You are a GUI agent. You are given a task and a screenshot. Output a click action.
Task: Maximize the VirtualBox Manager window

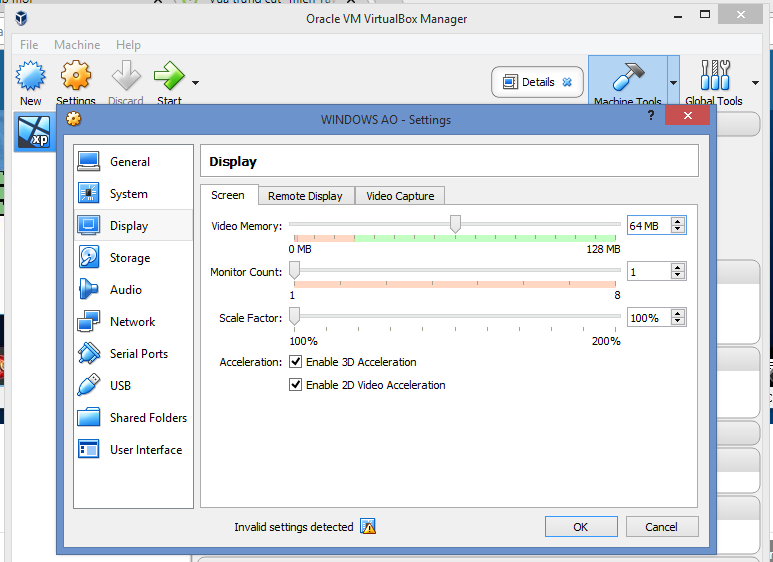[x=705, y=14]
